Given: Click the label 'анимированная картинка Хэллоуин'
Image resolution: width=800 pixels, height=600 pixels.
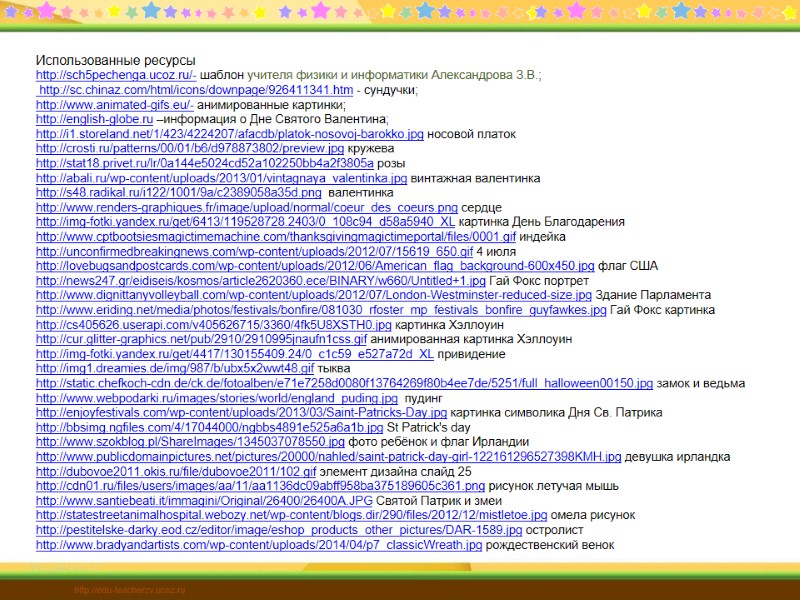Looking at the screenshot, I should 471,339.
